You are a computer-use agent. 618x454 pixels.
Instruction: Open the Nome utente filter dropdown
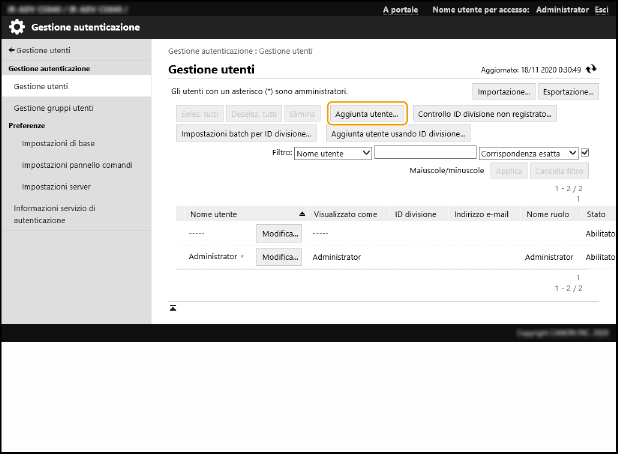pyautogui.click(x=333, y=153)
